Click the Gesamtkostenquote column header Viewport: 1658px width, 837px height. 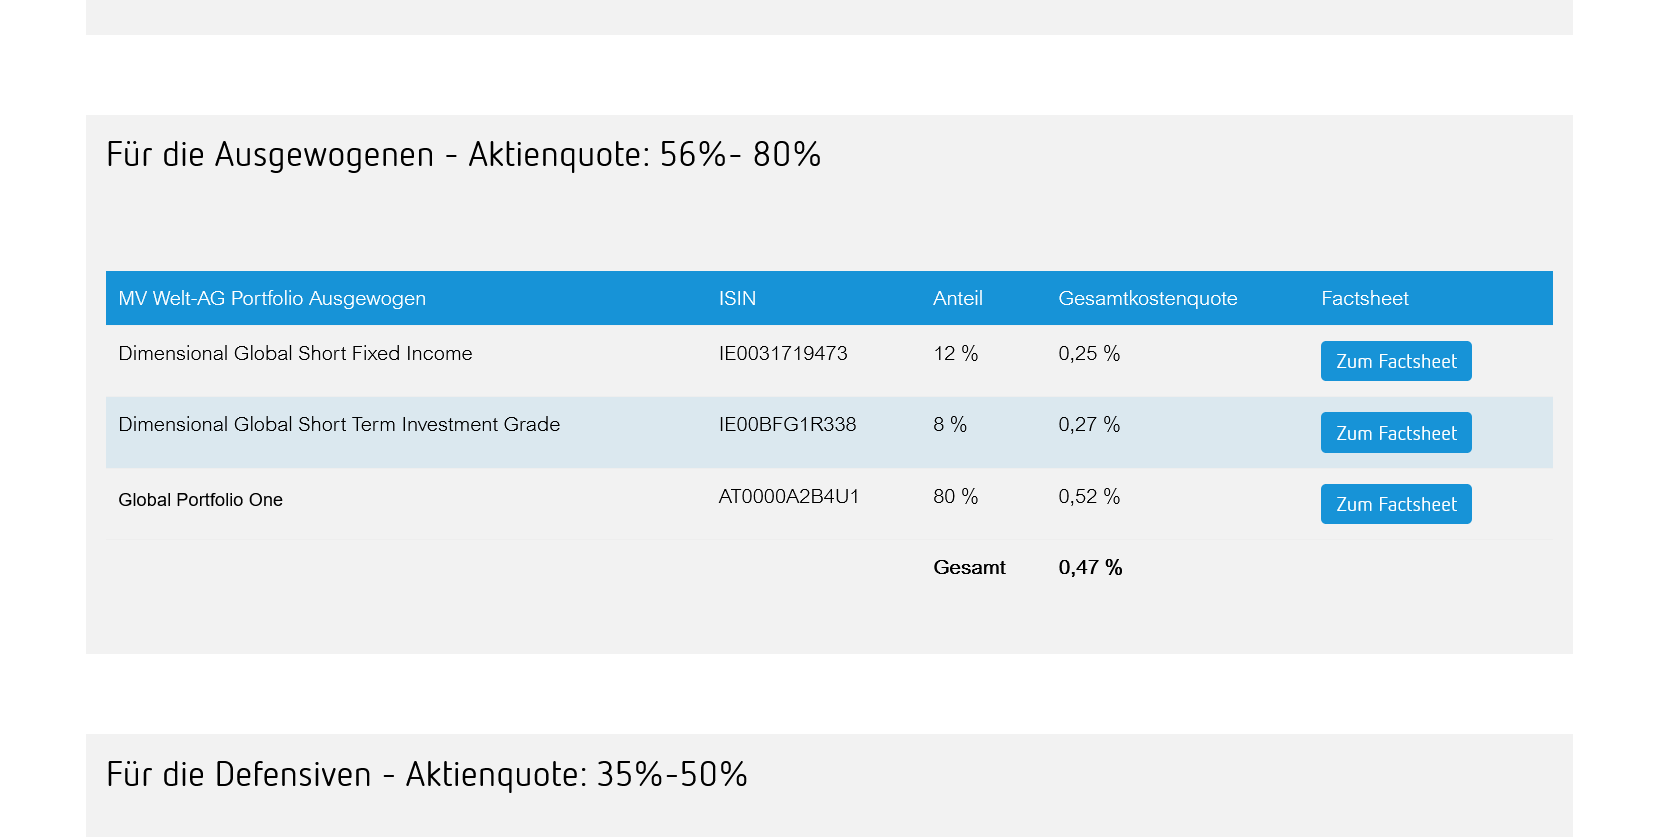click(x=1147, y=298)
